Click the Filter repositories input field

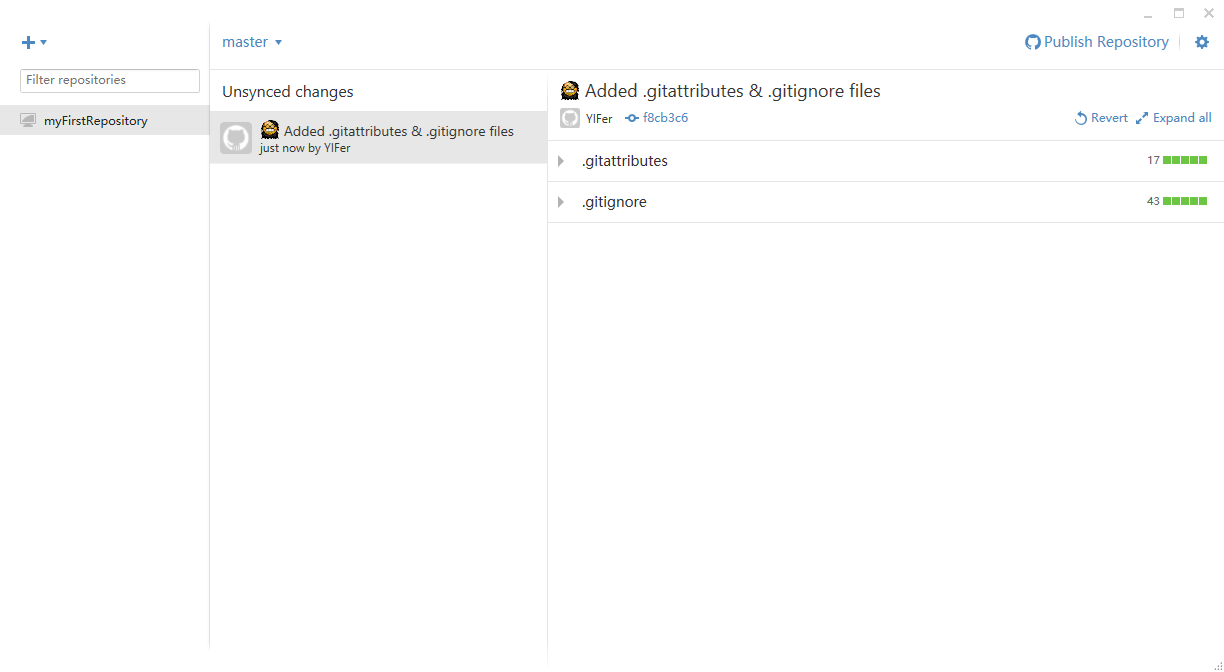coord(110,80)
